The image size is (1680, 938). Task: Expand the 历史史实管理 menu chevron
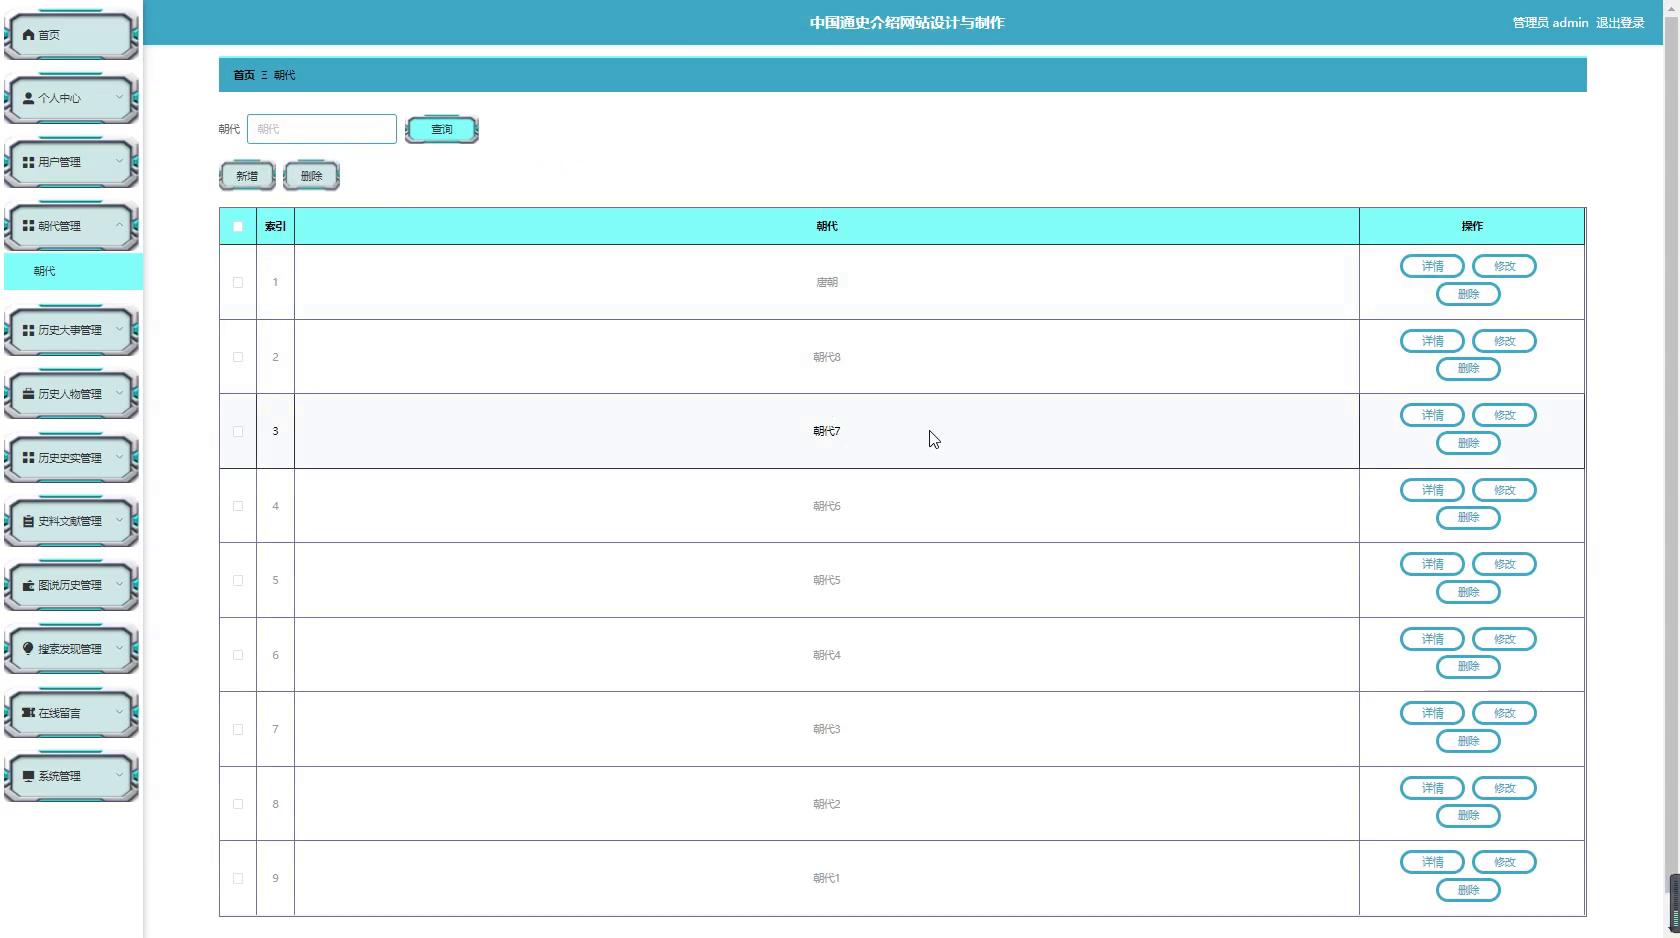pyautogui.click(x=119, y=458)
